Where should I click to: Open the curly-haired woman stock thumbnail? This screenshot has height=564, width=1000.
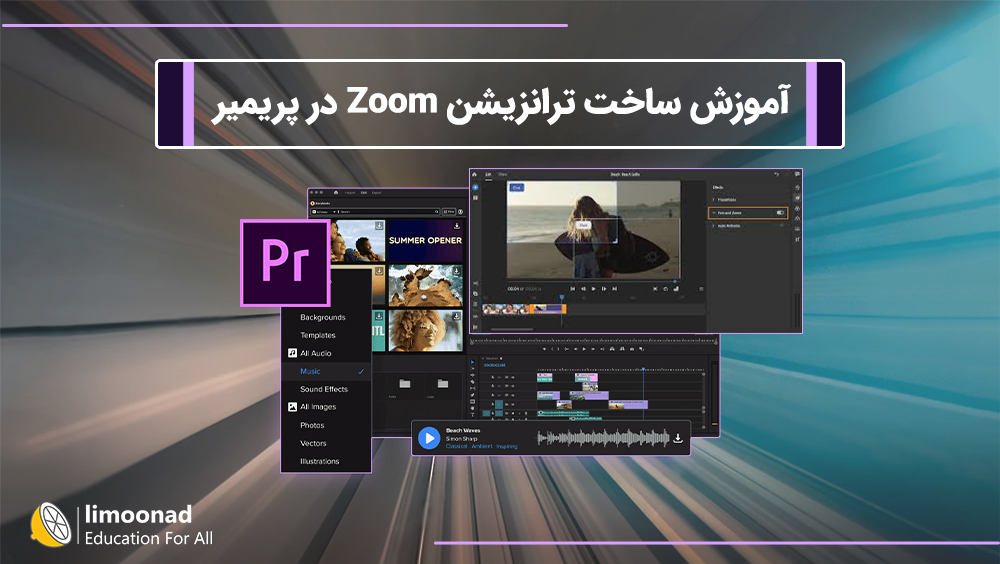[x=425, y=330]
